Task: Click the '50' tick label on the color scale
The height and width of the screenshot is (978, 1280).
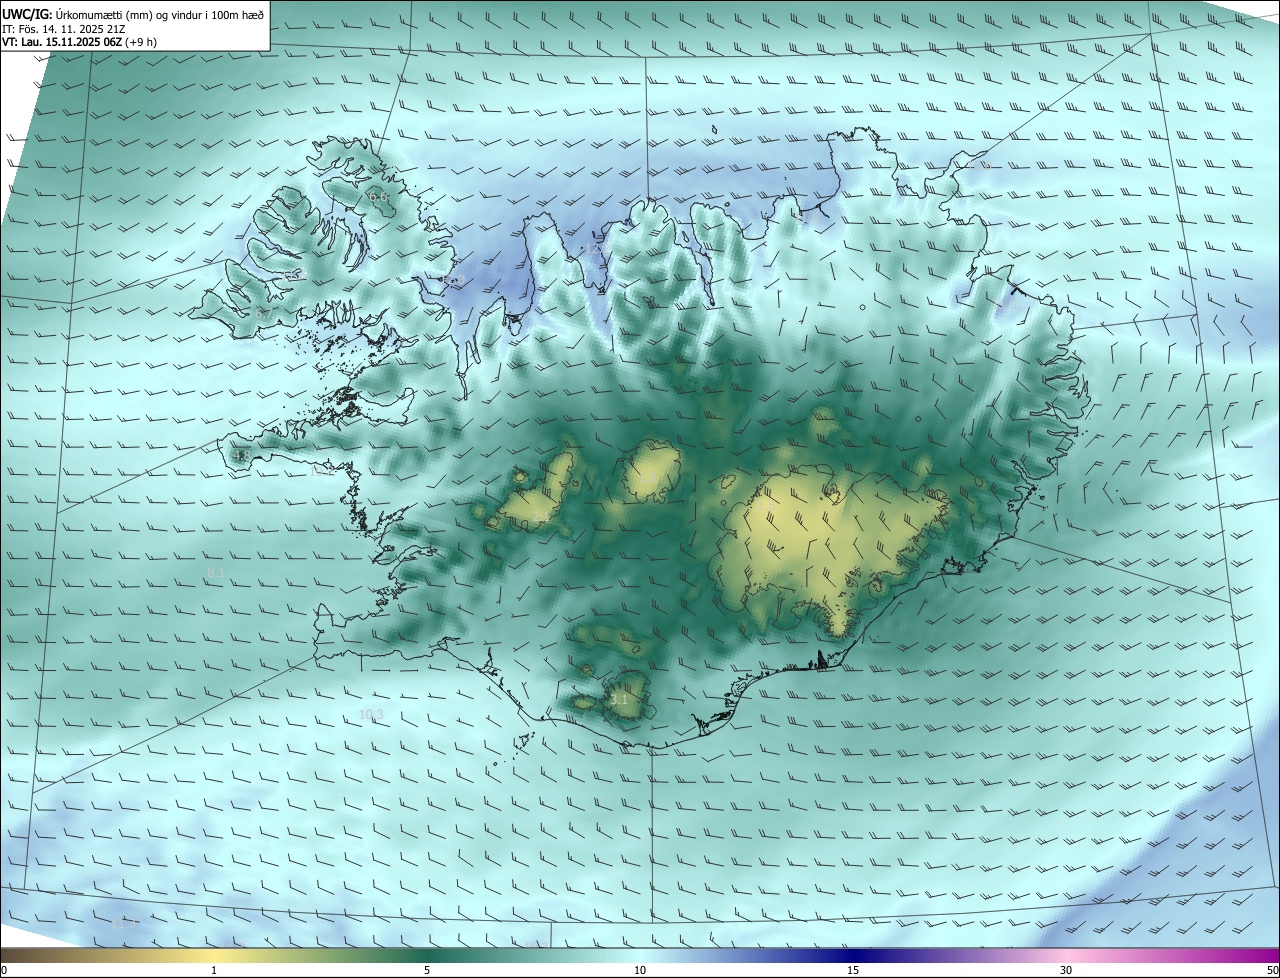Action: pyautogui.click(x=1272, y=971)
